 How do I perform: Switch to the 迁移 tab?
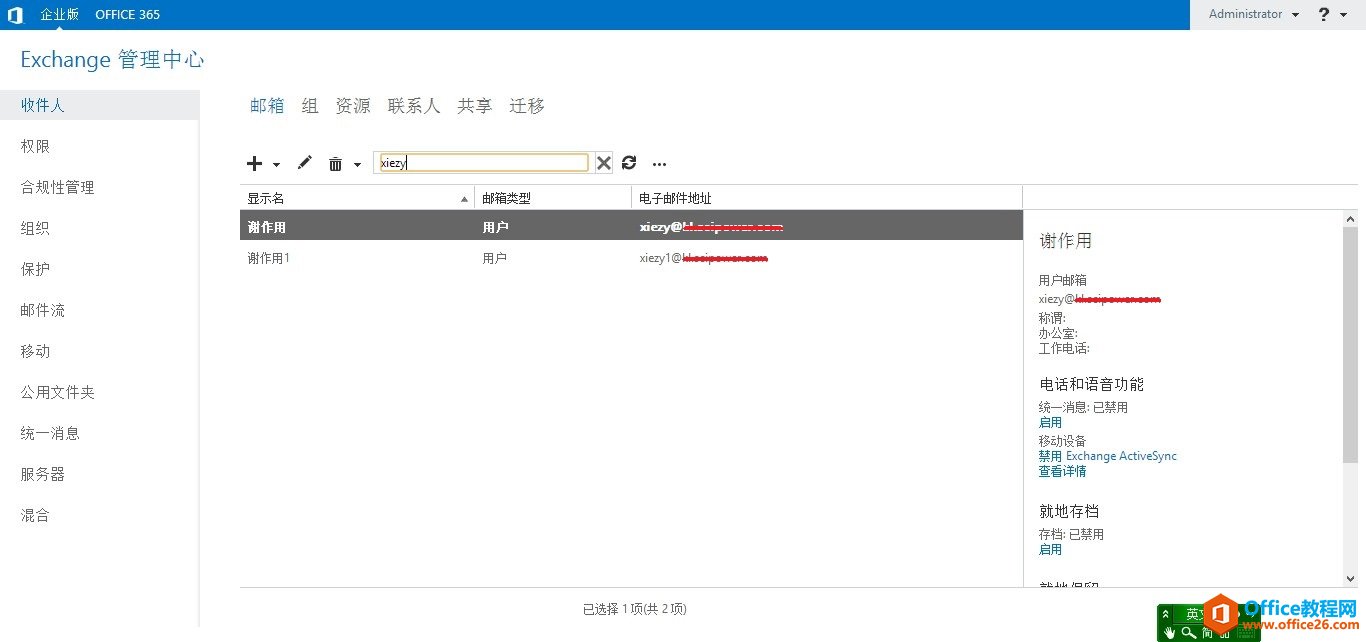coord(526,105)
